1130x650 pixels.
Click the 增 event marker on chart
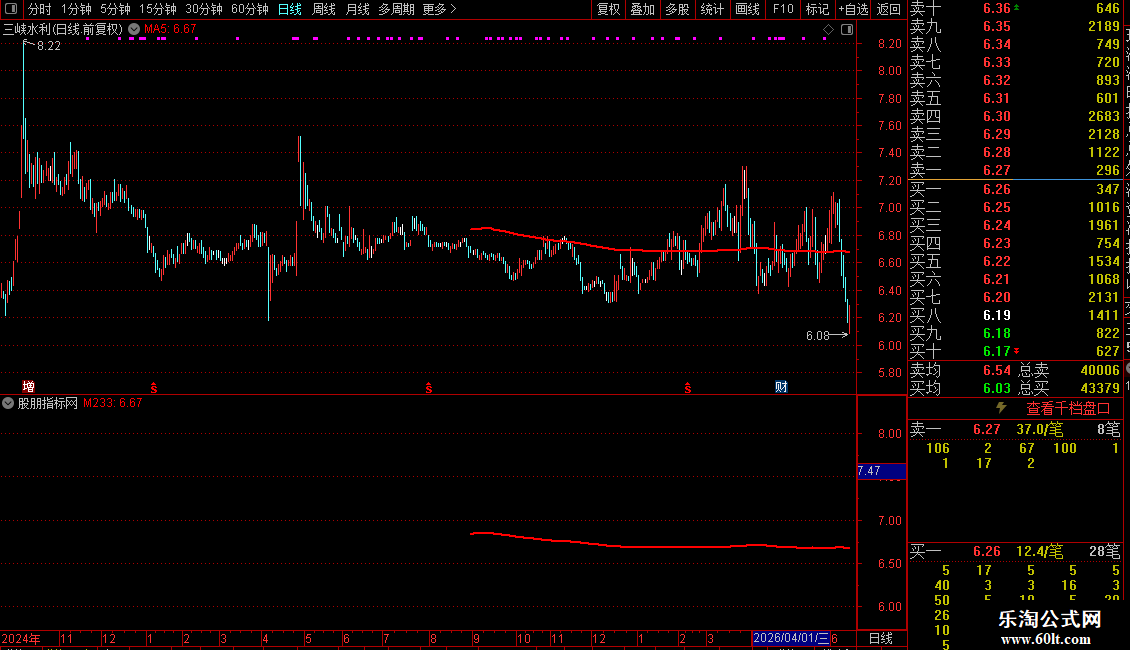pyautogui.click(x=29, y=386)
